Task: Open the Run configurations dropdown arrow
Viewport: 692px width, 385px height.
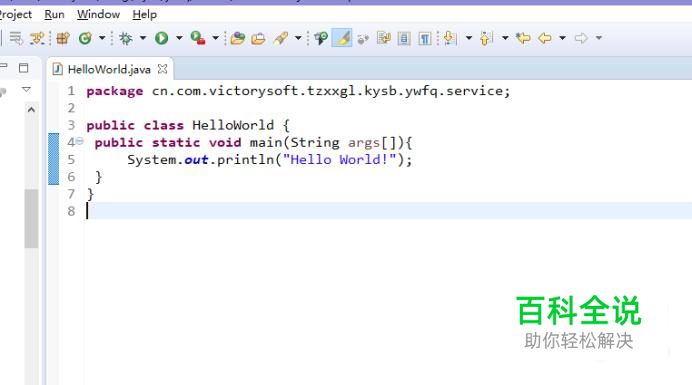Action: coord(179,38)
